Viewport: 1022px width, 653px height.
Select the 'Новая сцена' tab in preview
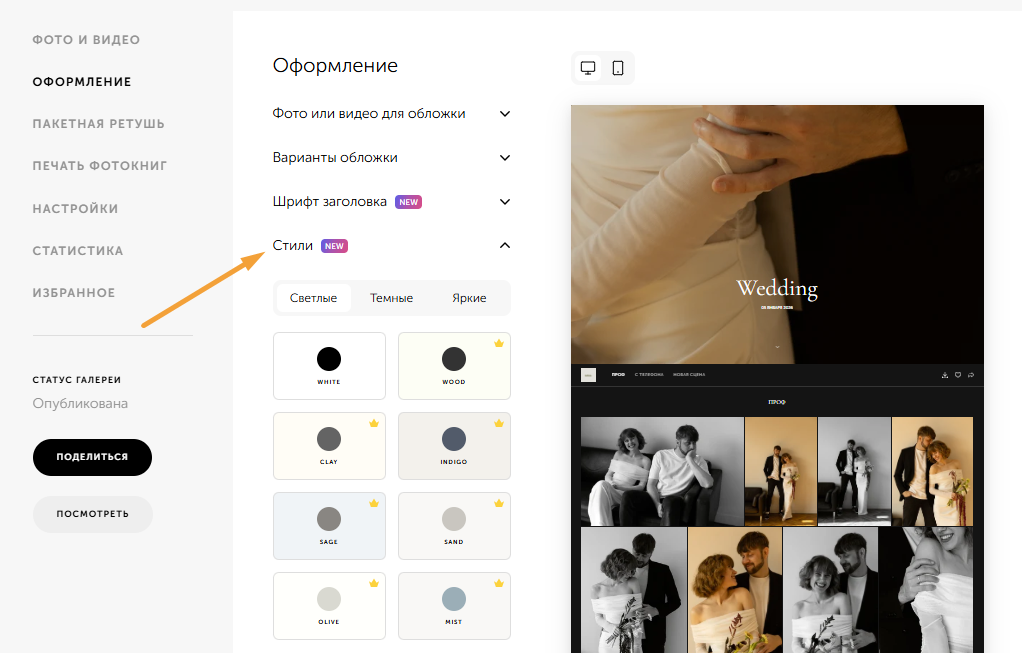tap(689, 375)
